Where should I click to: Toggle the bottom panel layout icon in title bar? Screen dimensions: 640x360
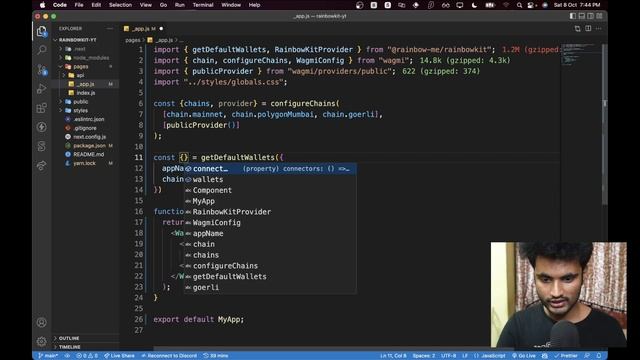click(x=582, y=16)
